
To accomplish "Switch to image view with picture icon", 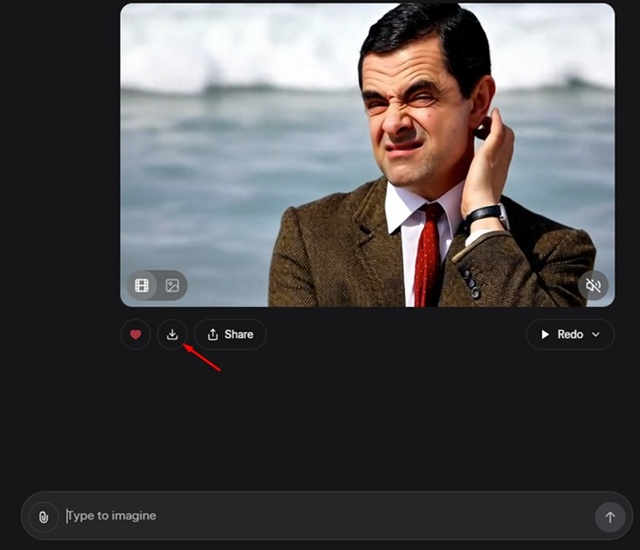I will 172,285.
